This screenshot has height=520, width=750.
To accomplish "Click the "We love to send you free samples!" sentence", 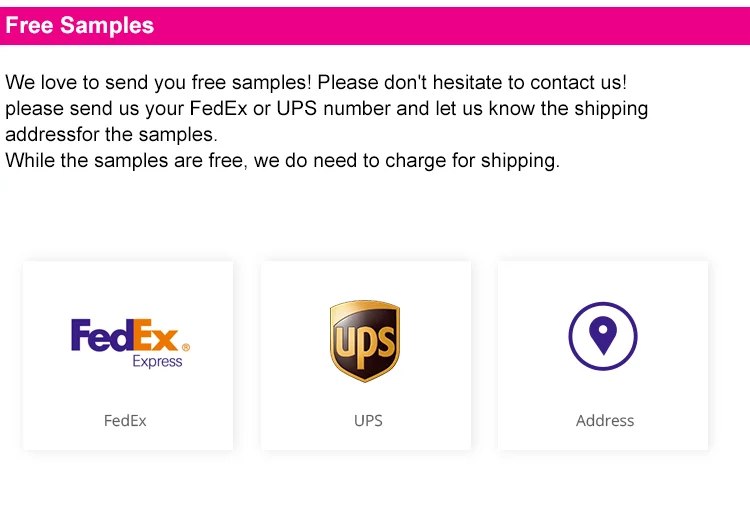I will pyautogui.click(x=158, y=83).
